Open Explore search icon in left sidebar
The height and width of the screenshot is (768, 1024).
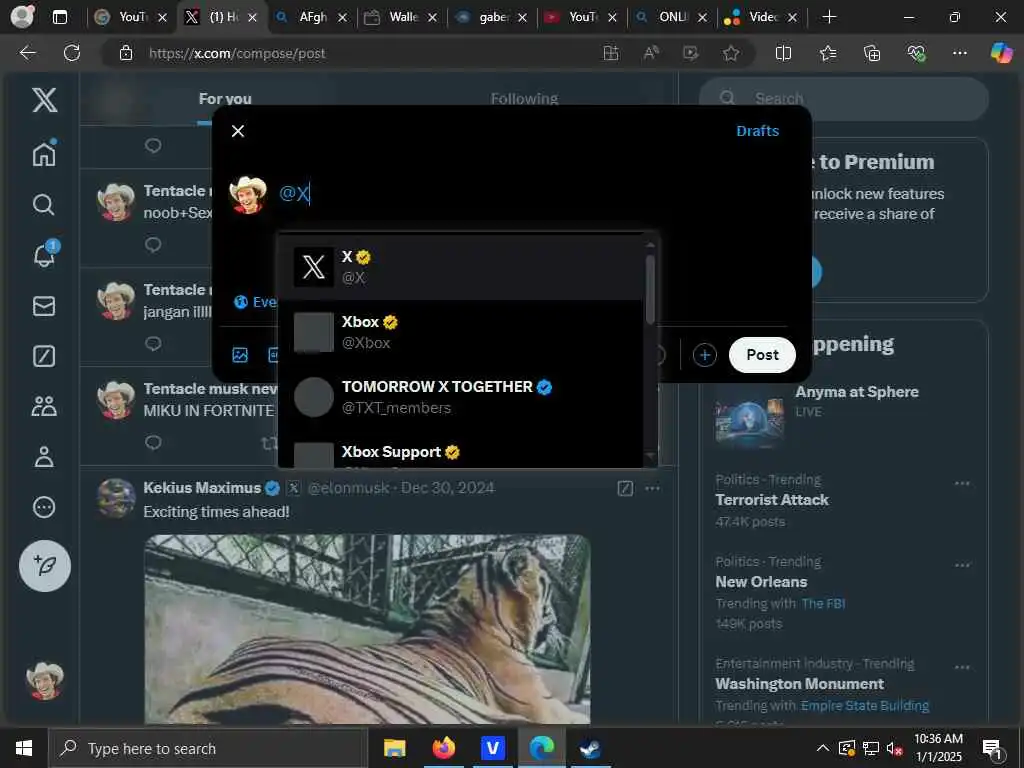[x=44, y=204]
